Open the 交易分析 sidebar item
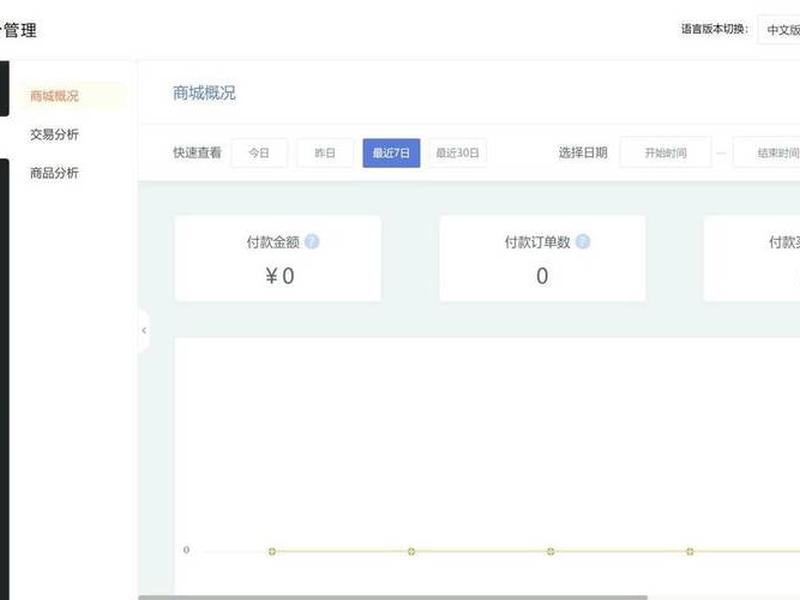The height and width of the screenshot is (600, 800). [x=54, y=134]
